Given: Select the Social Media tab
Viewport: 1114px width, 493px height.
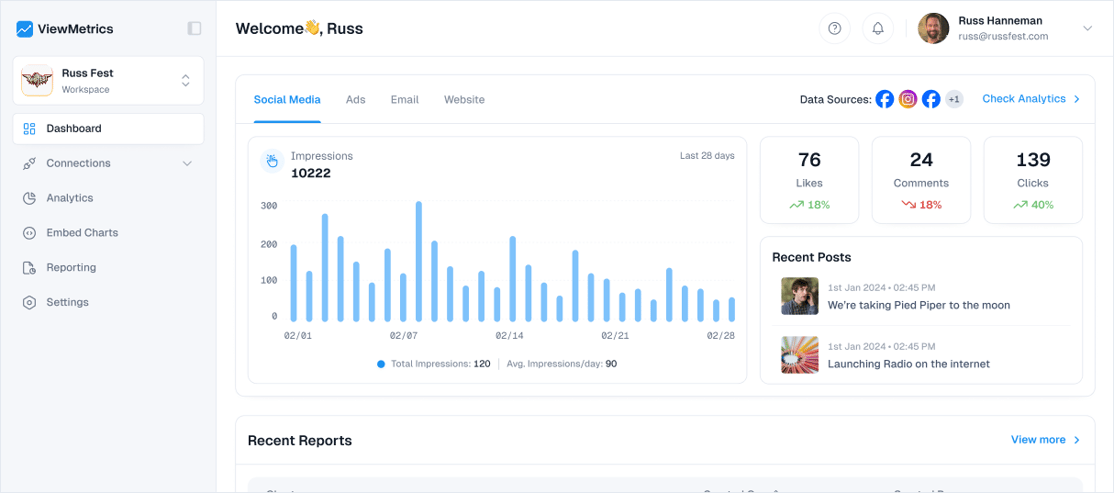Looking at the screenshot, I should [287, 99].
